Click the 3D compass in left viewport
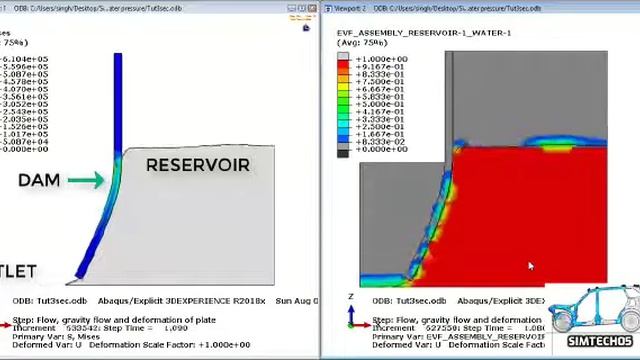Image resolution: width=640 pixels, height=360 pixels. [x=306, y=28]
